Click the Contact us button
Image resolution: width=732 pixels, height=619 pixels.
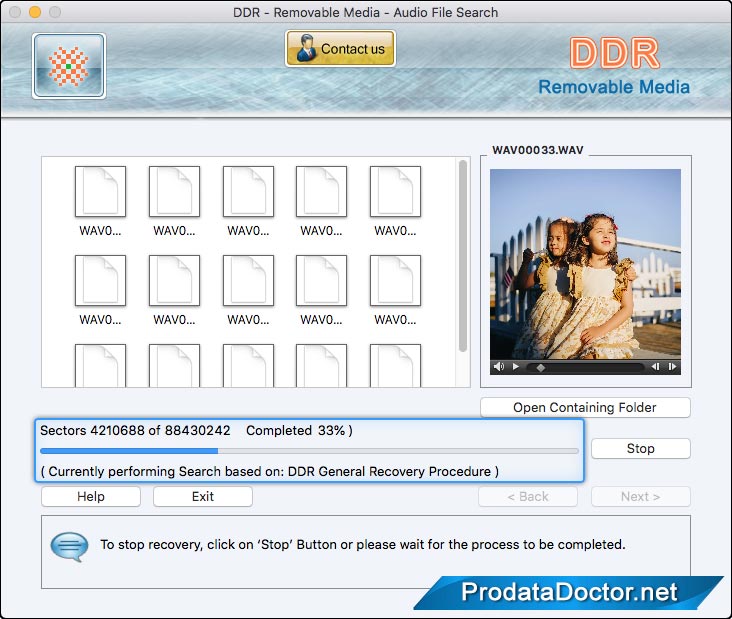(x=340, y=49)
